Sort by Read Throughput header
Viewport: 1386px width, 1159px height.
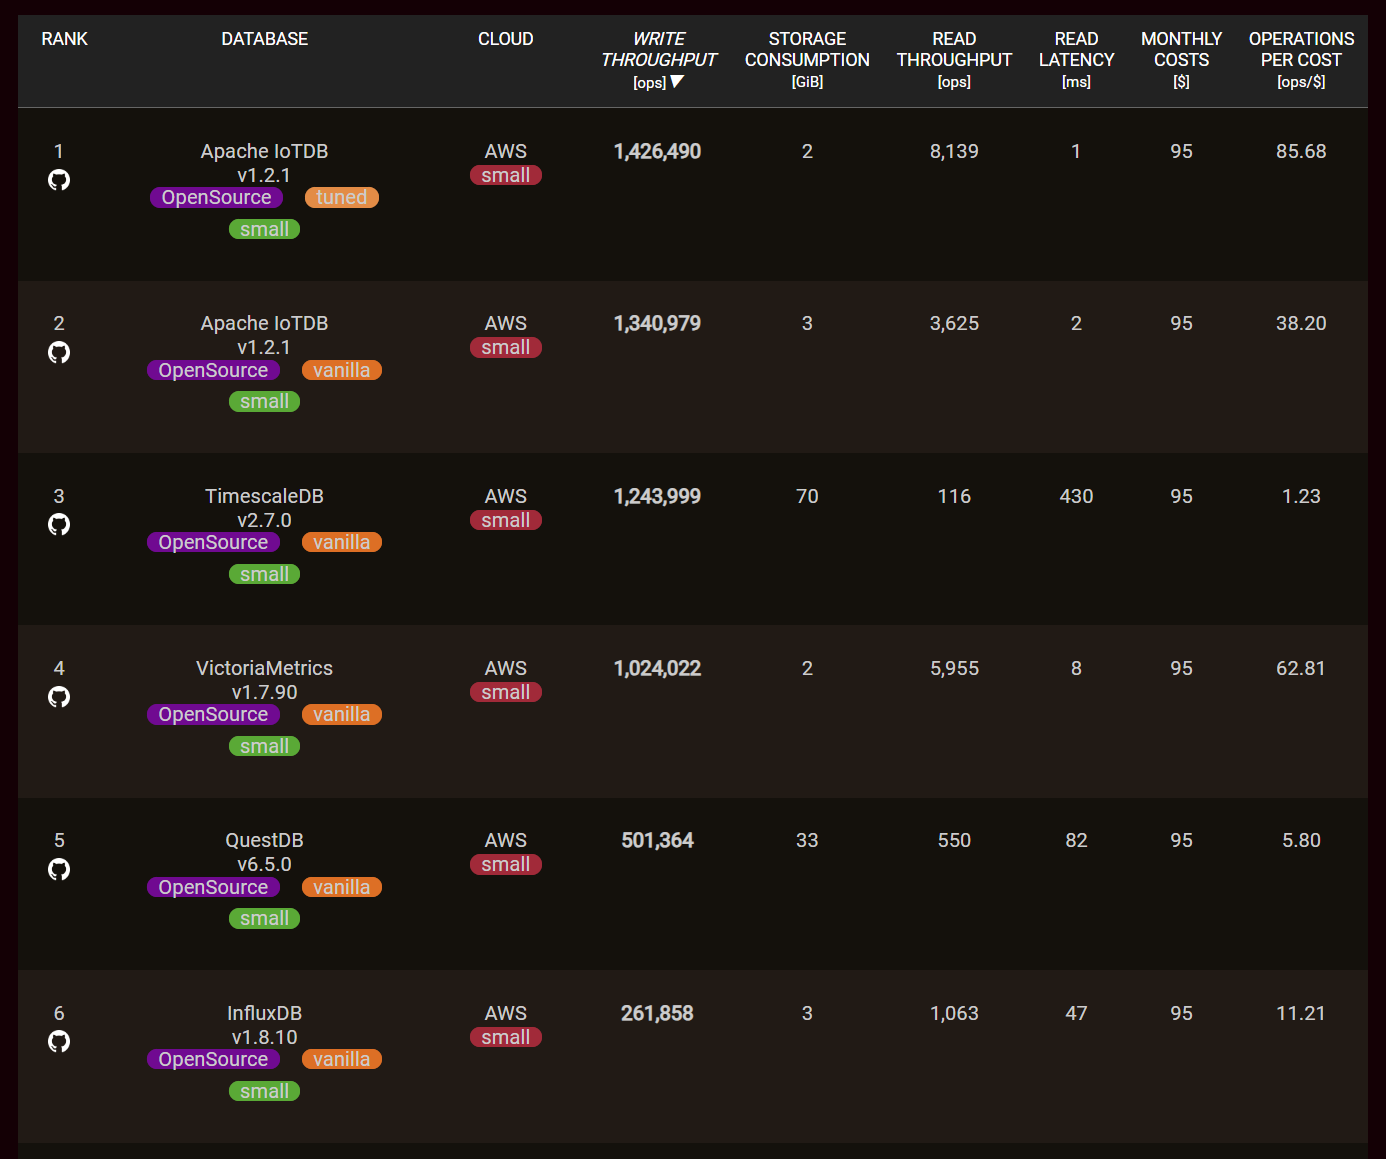(953, 59)
